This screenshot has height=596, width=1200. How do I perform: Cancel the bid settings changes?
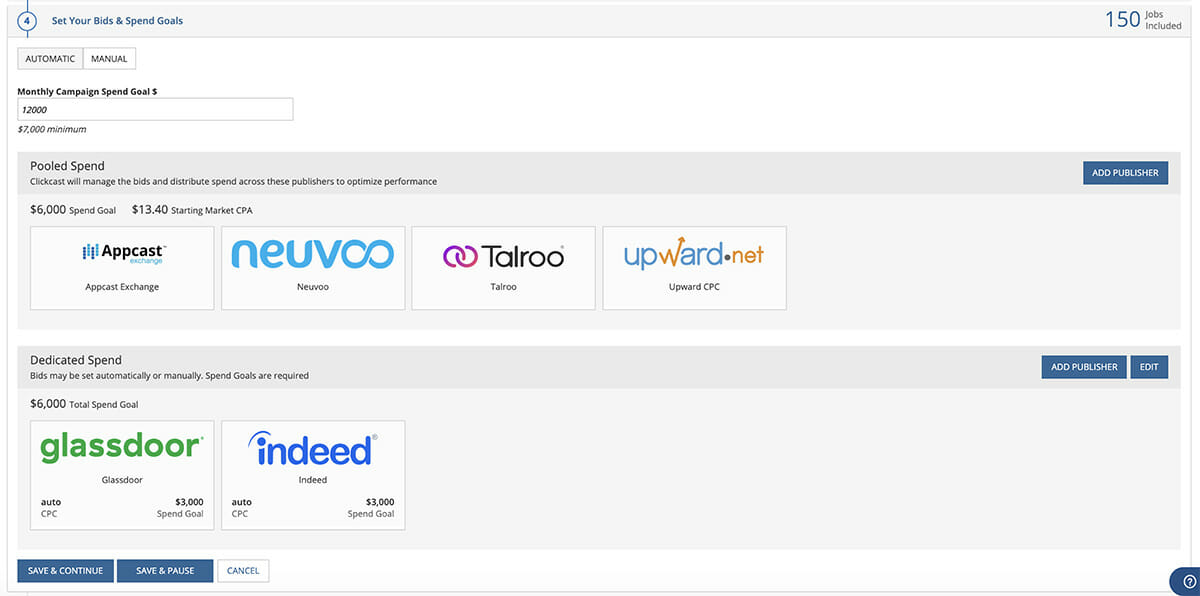point(243,571)
